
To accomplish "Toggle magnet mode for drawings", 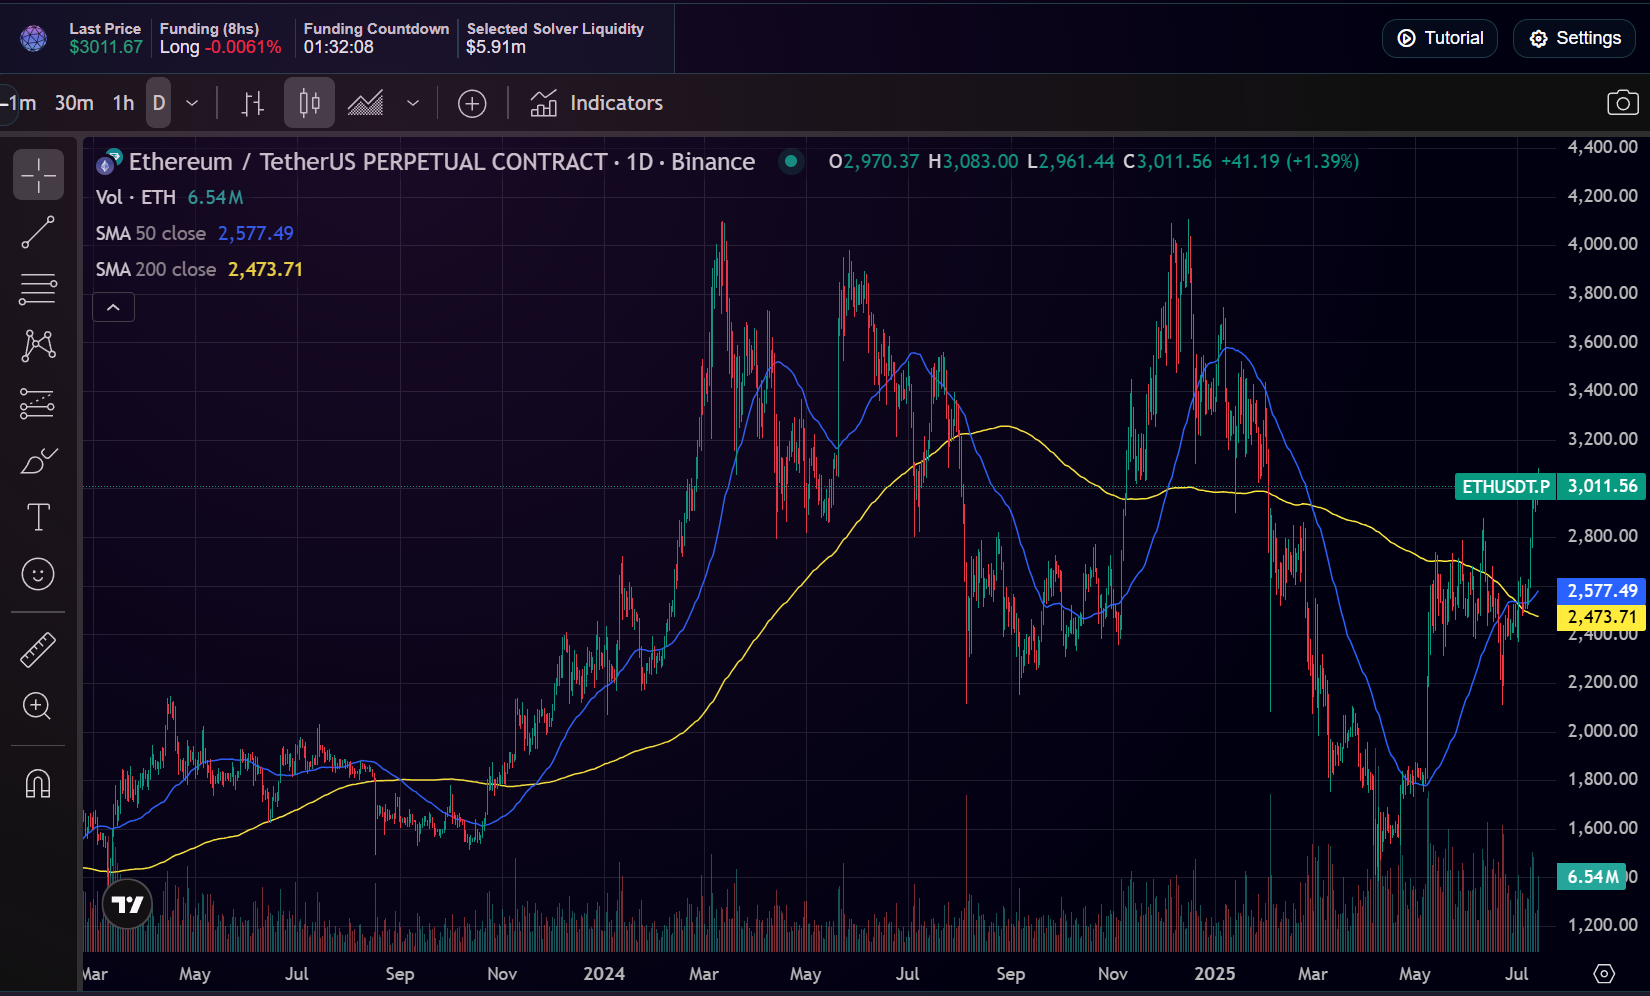I will pyautogui.click(x=38, y=783).
